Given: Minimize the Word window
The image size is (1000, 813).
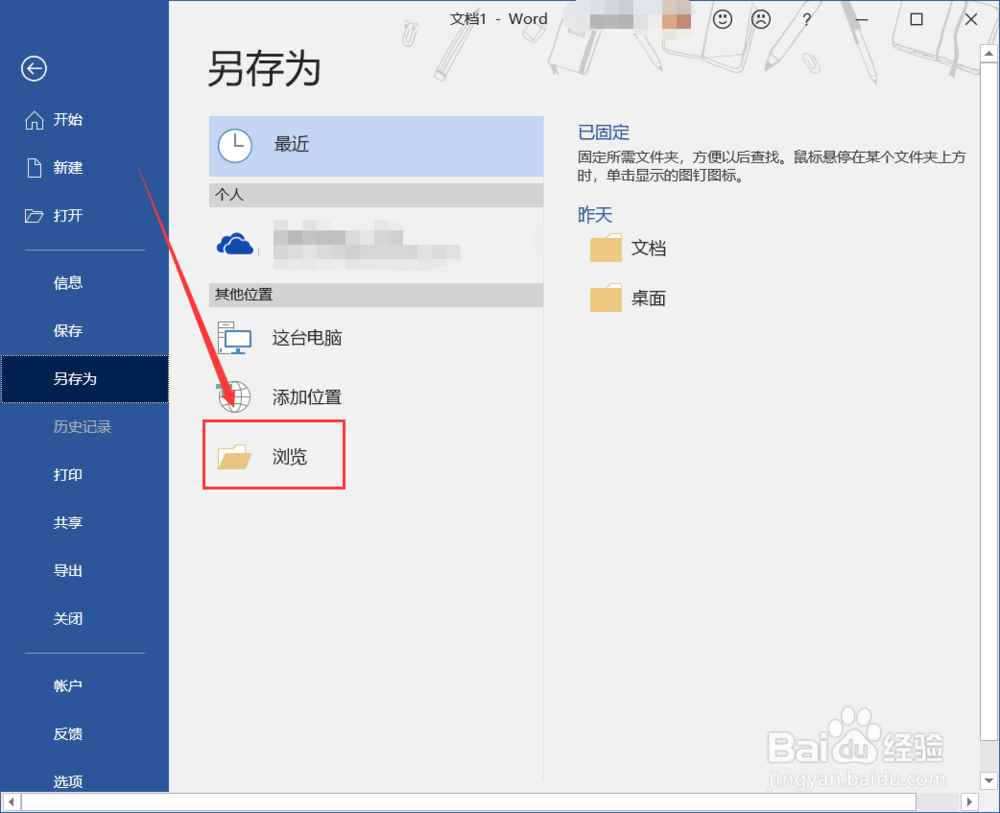Looking at the screenshot, I should (x=862, y=20).
